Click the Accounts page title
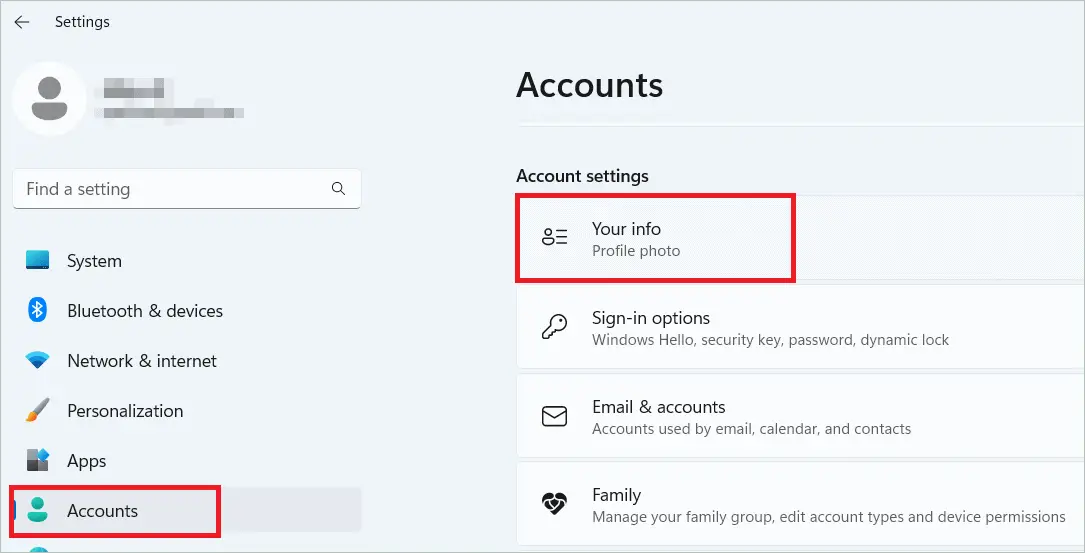This screenshot has height=553, width=1085. tap(590, 85)
